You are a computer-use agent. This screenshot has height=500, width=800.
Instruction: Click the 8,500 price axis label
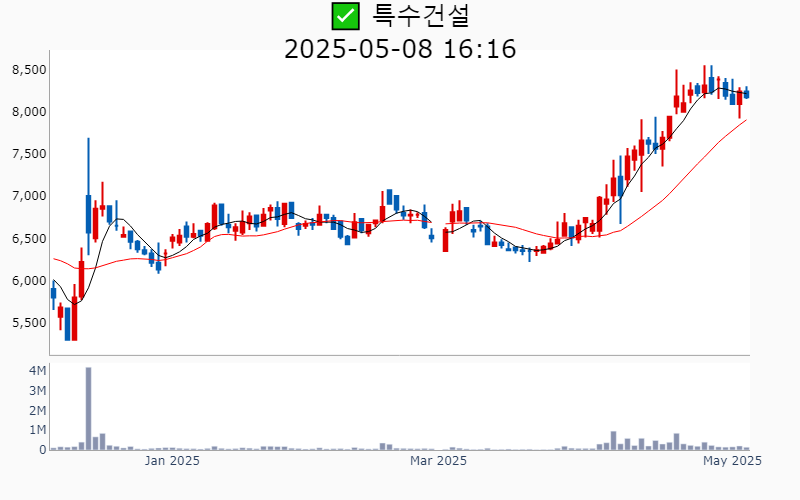pos(29,69)
